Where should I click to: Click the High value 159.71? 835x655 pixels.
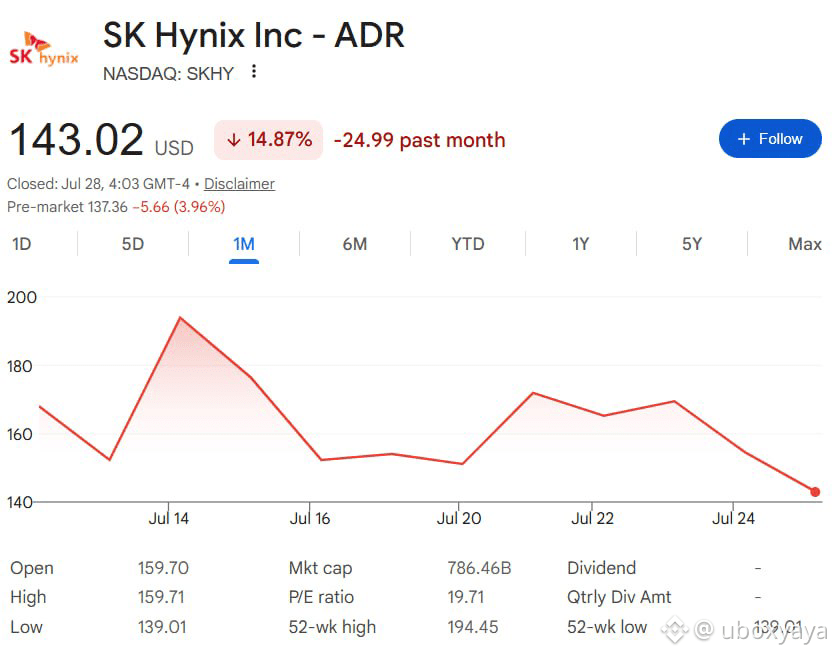point(161,597)
